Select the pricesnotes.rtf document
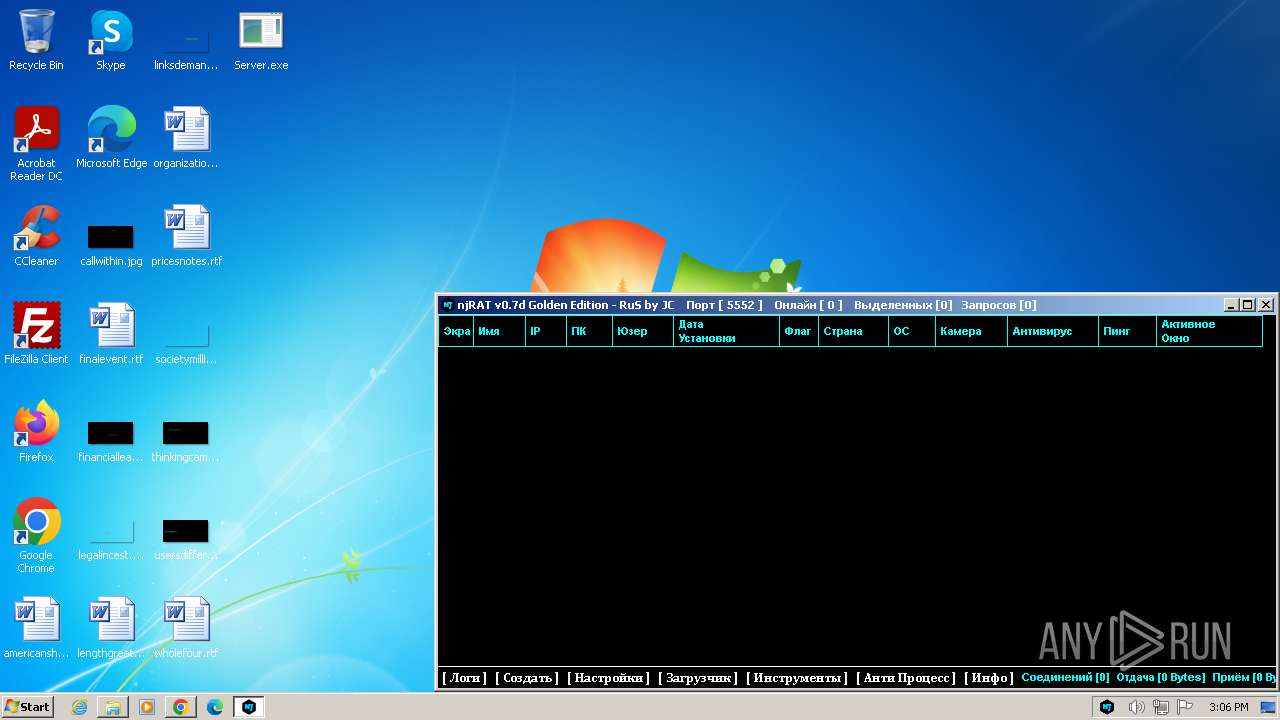This screenshot has height=720, width=1280. click(186, 236)
